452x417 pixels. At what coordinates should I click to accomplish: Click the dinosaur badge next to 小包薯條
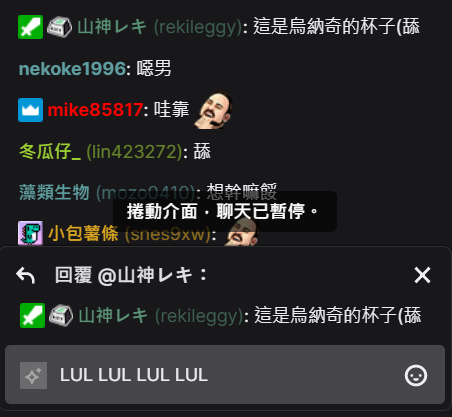pos(30,233)
